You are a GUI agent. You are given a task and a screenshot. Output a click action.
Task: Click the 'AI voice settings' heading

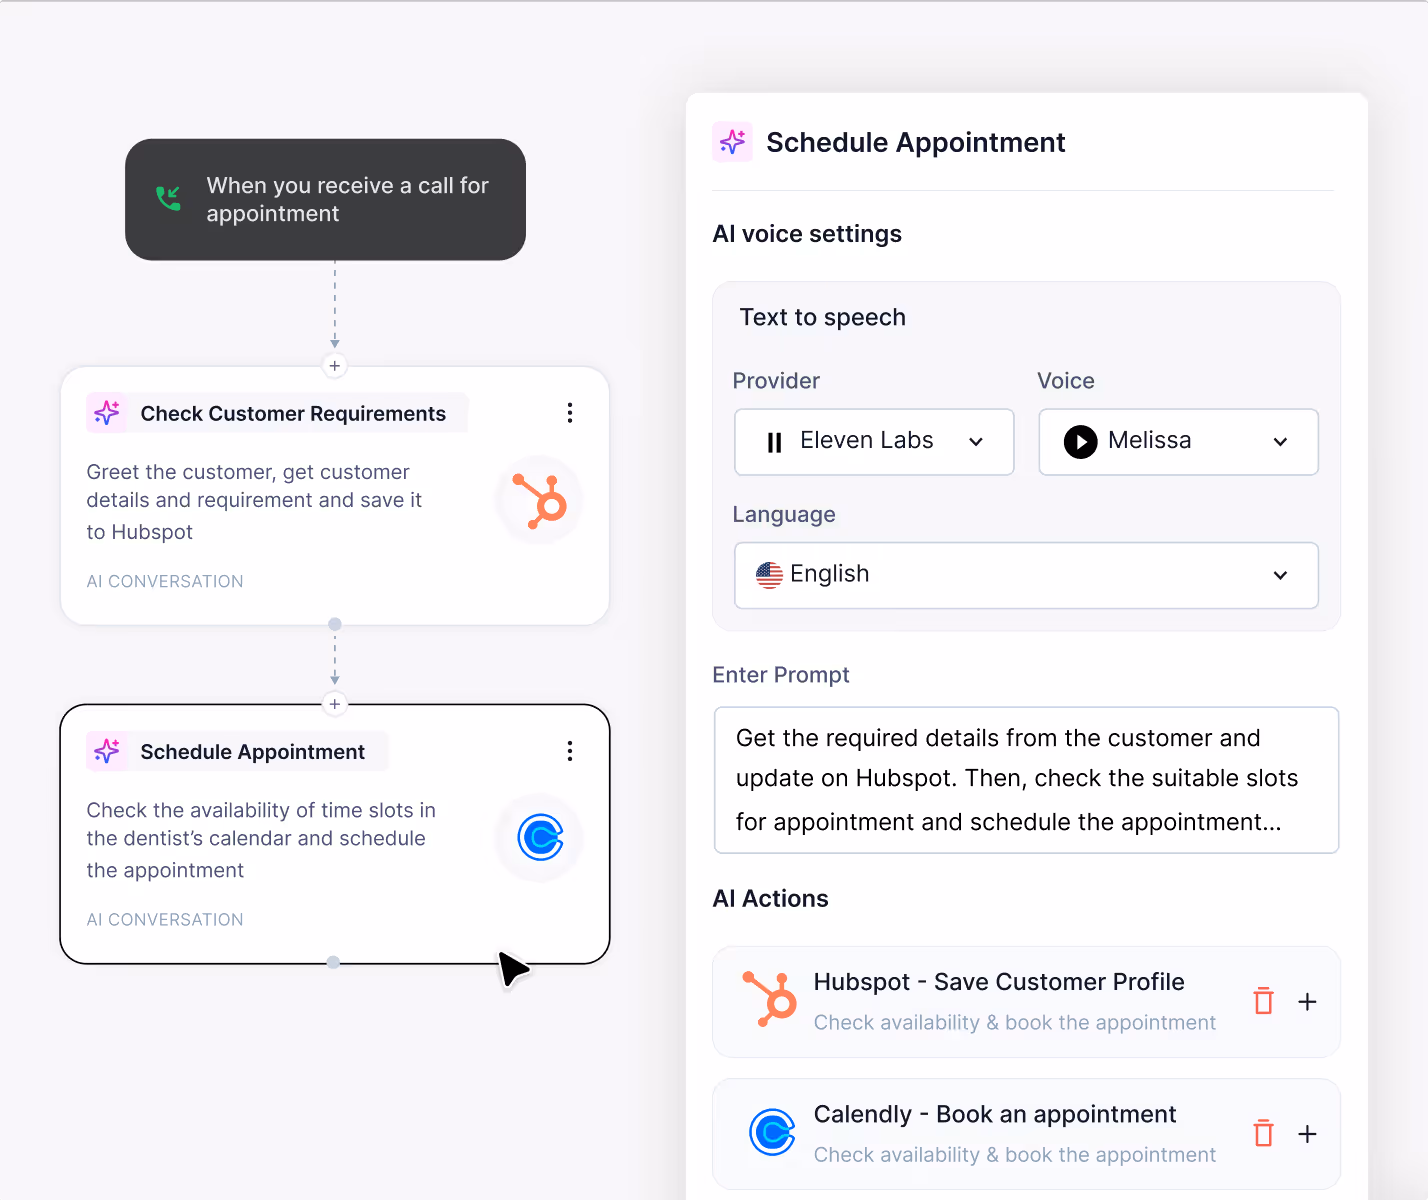pyautogui.click(x=807, y=234)
